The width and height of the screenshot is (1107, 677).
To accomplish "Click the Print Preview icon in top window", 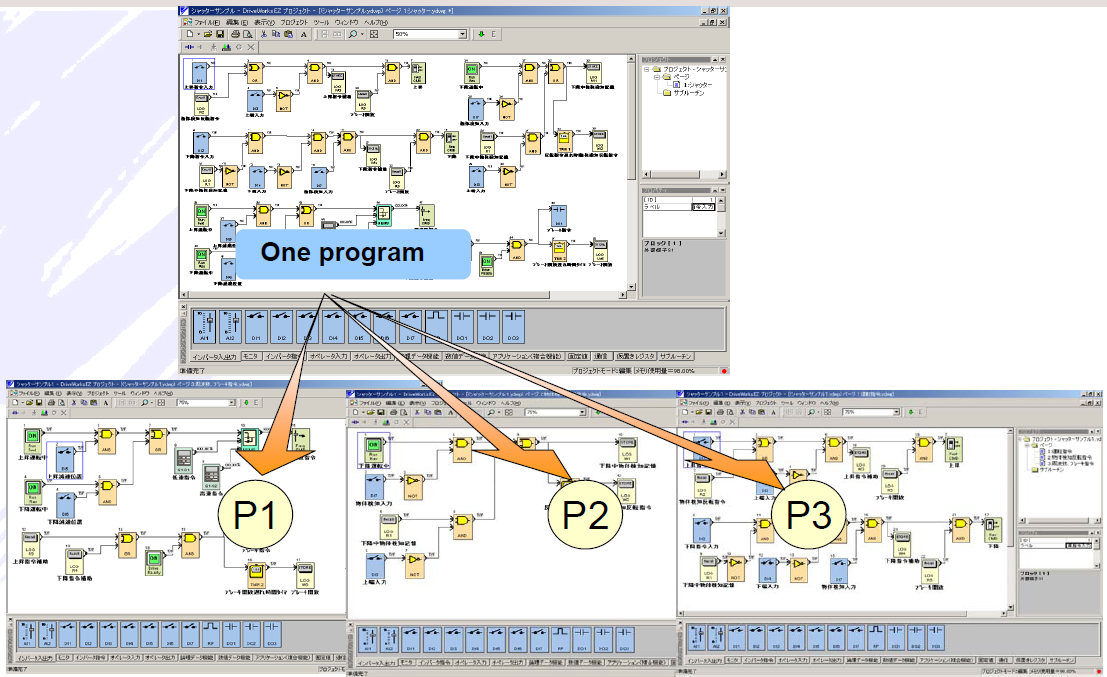I will (248, 34).
